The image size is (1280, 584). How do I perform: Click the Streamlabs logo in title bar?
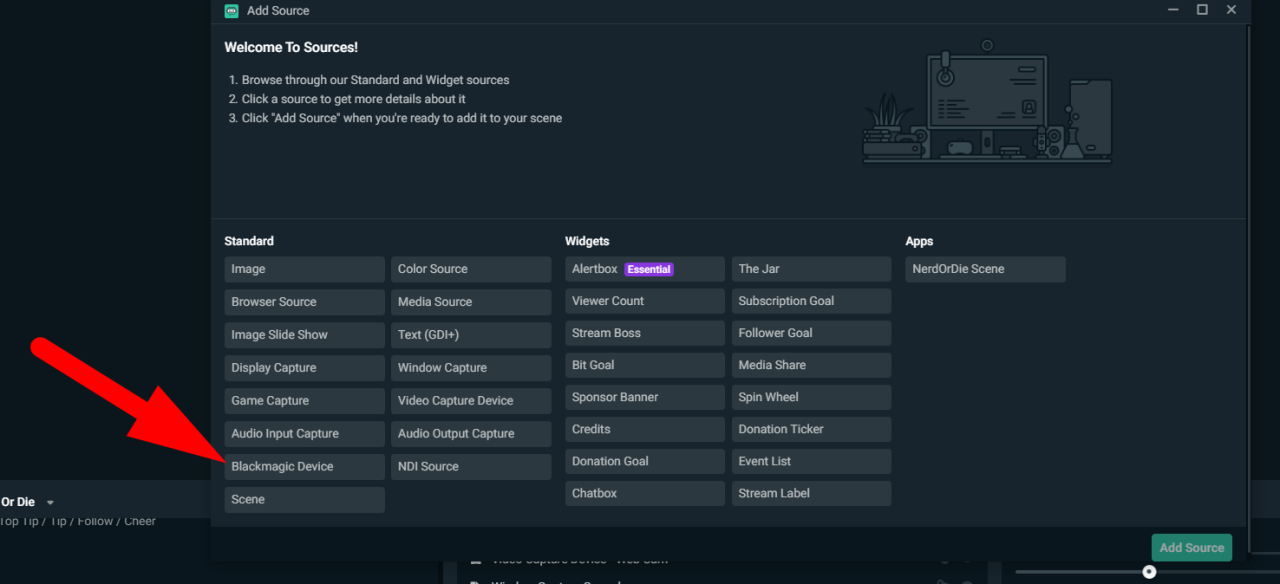(x=232, y=11)
